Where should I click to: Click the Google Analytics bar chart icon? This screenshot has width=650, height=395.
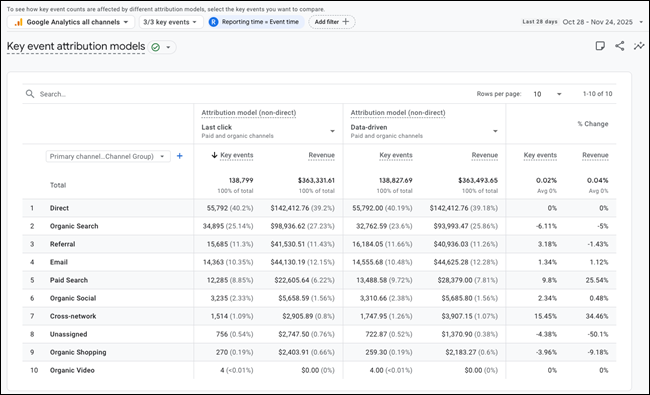(19, 22)
